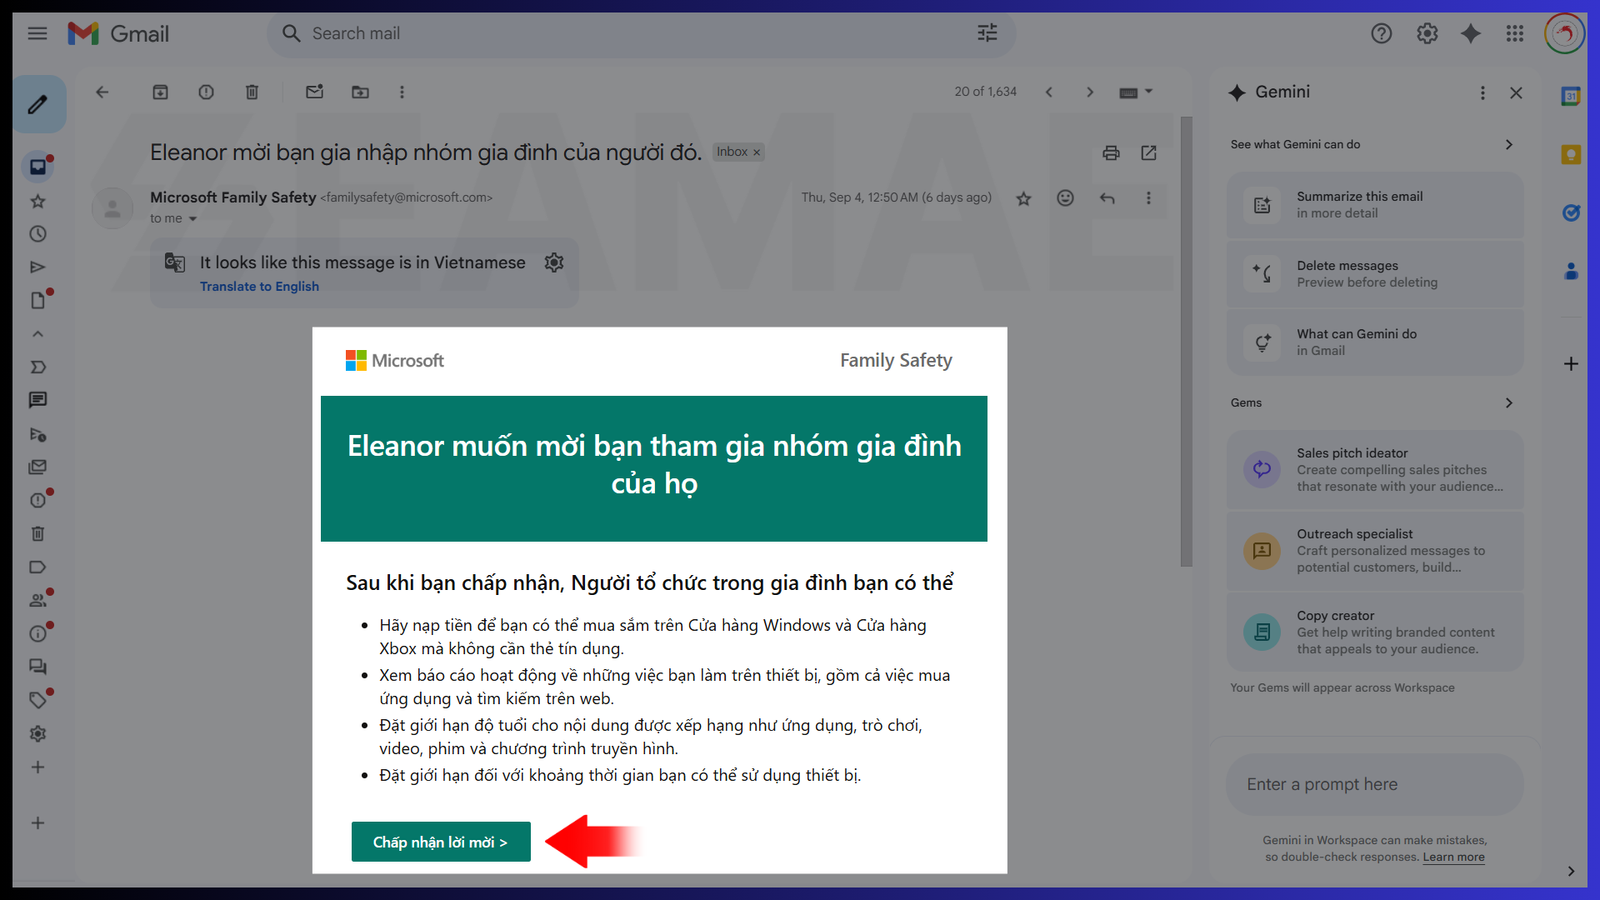
Task: Open the Inbox folder in sidebar
Action: 38,167
